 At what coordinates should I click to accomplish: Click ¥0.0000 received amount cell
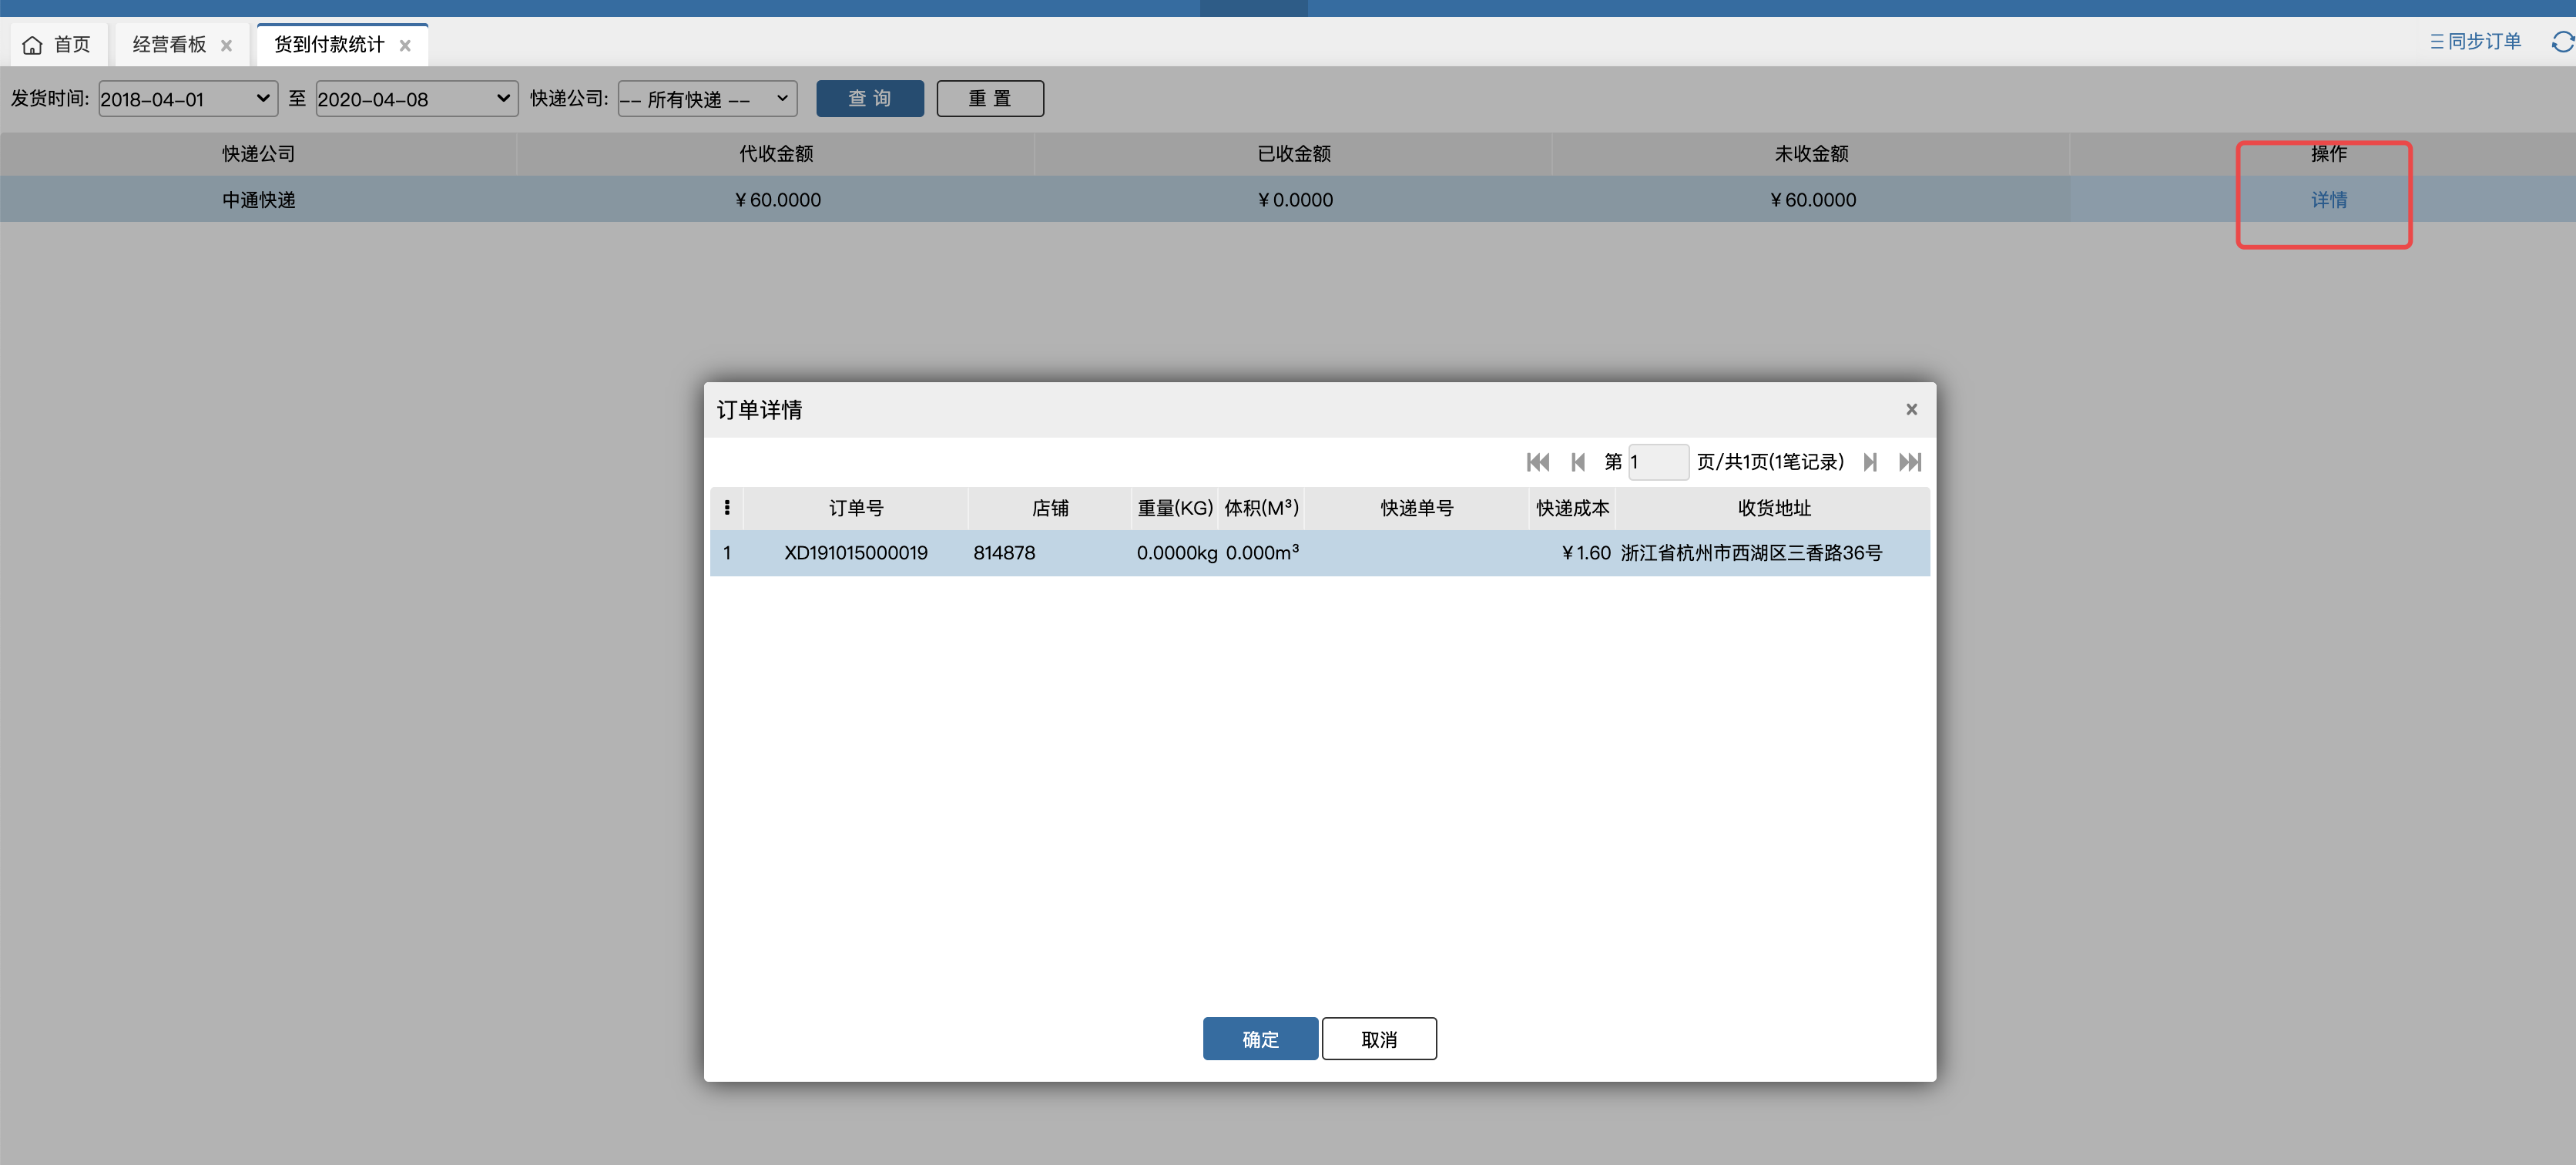click(x=1294, y=200)
